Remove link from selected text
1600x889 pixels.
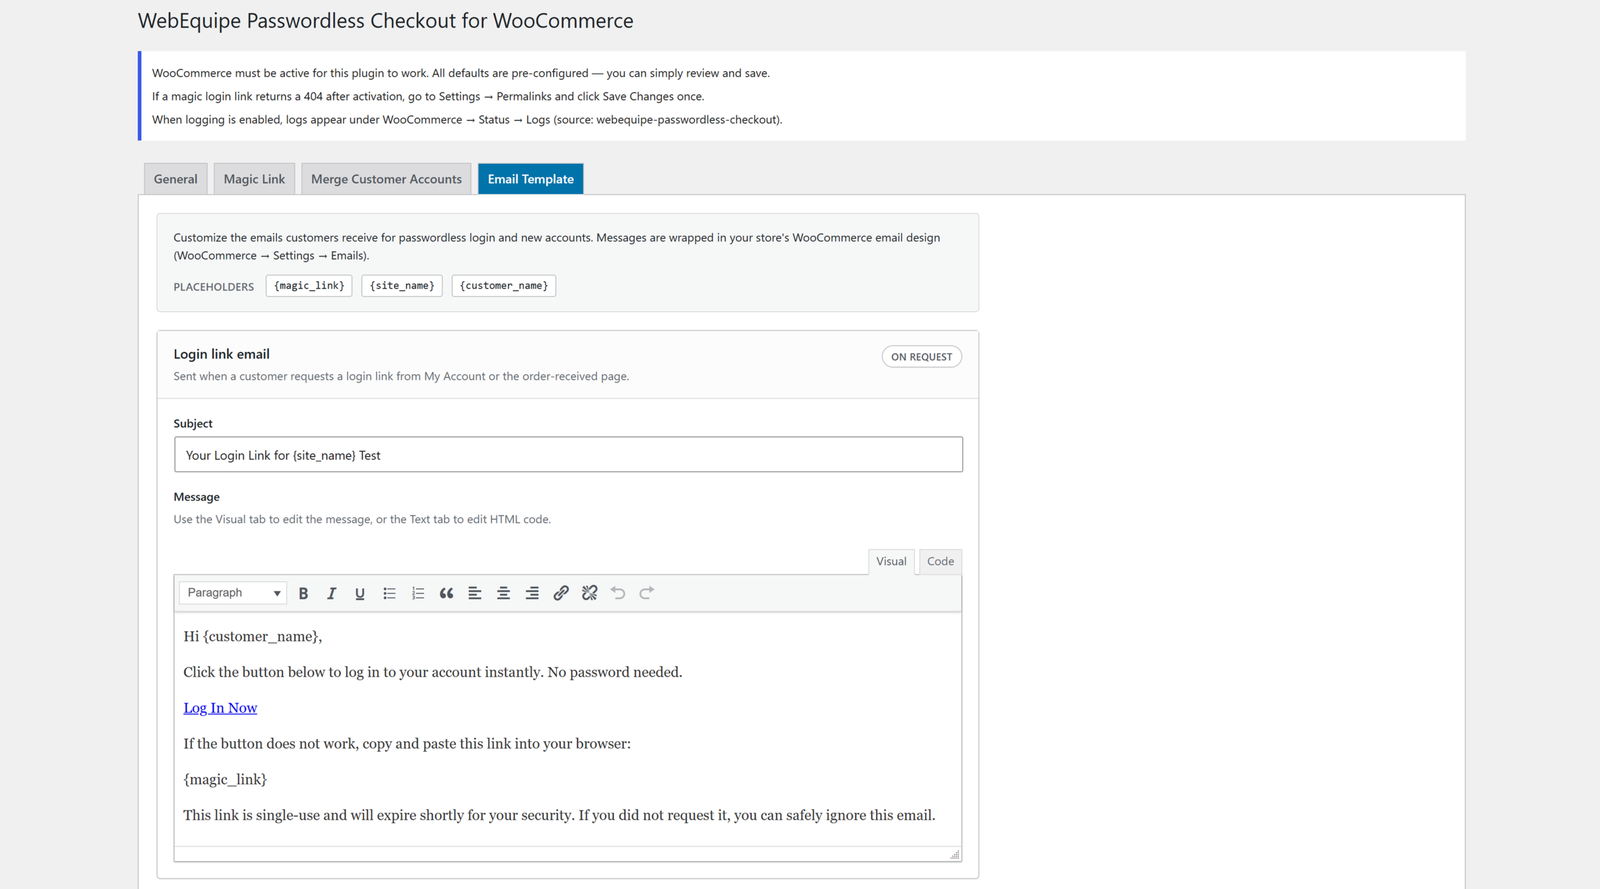(x=589, y=593)
